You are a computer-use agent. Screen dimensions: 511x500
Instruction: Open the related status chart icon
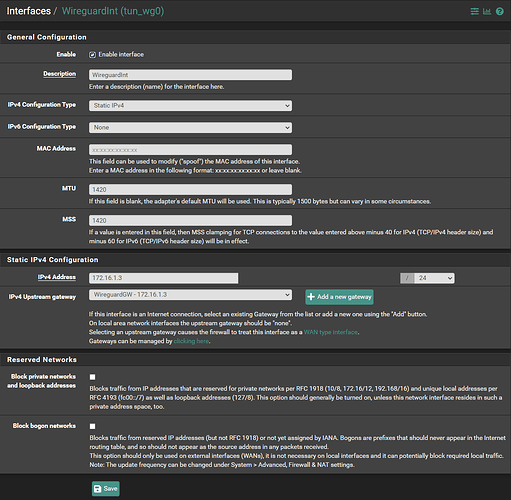[x=487, y=11]
